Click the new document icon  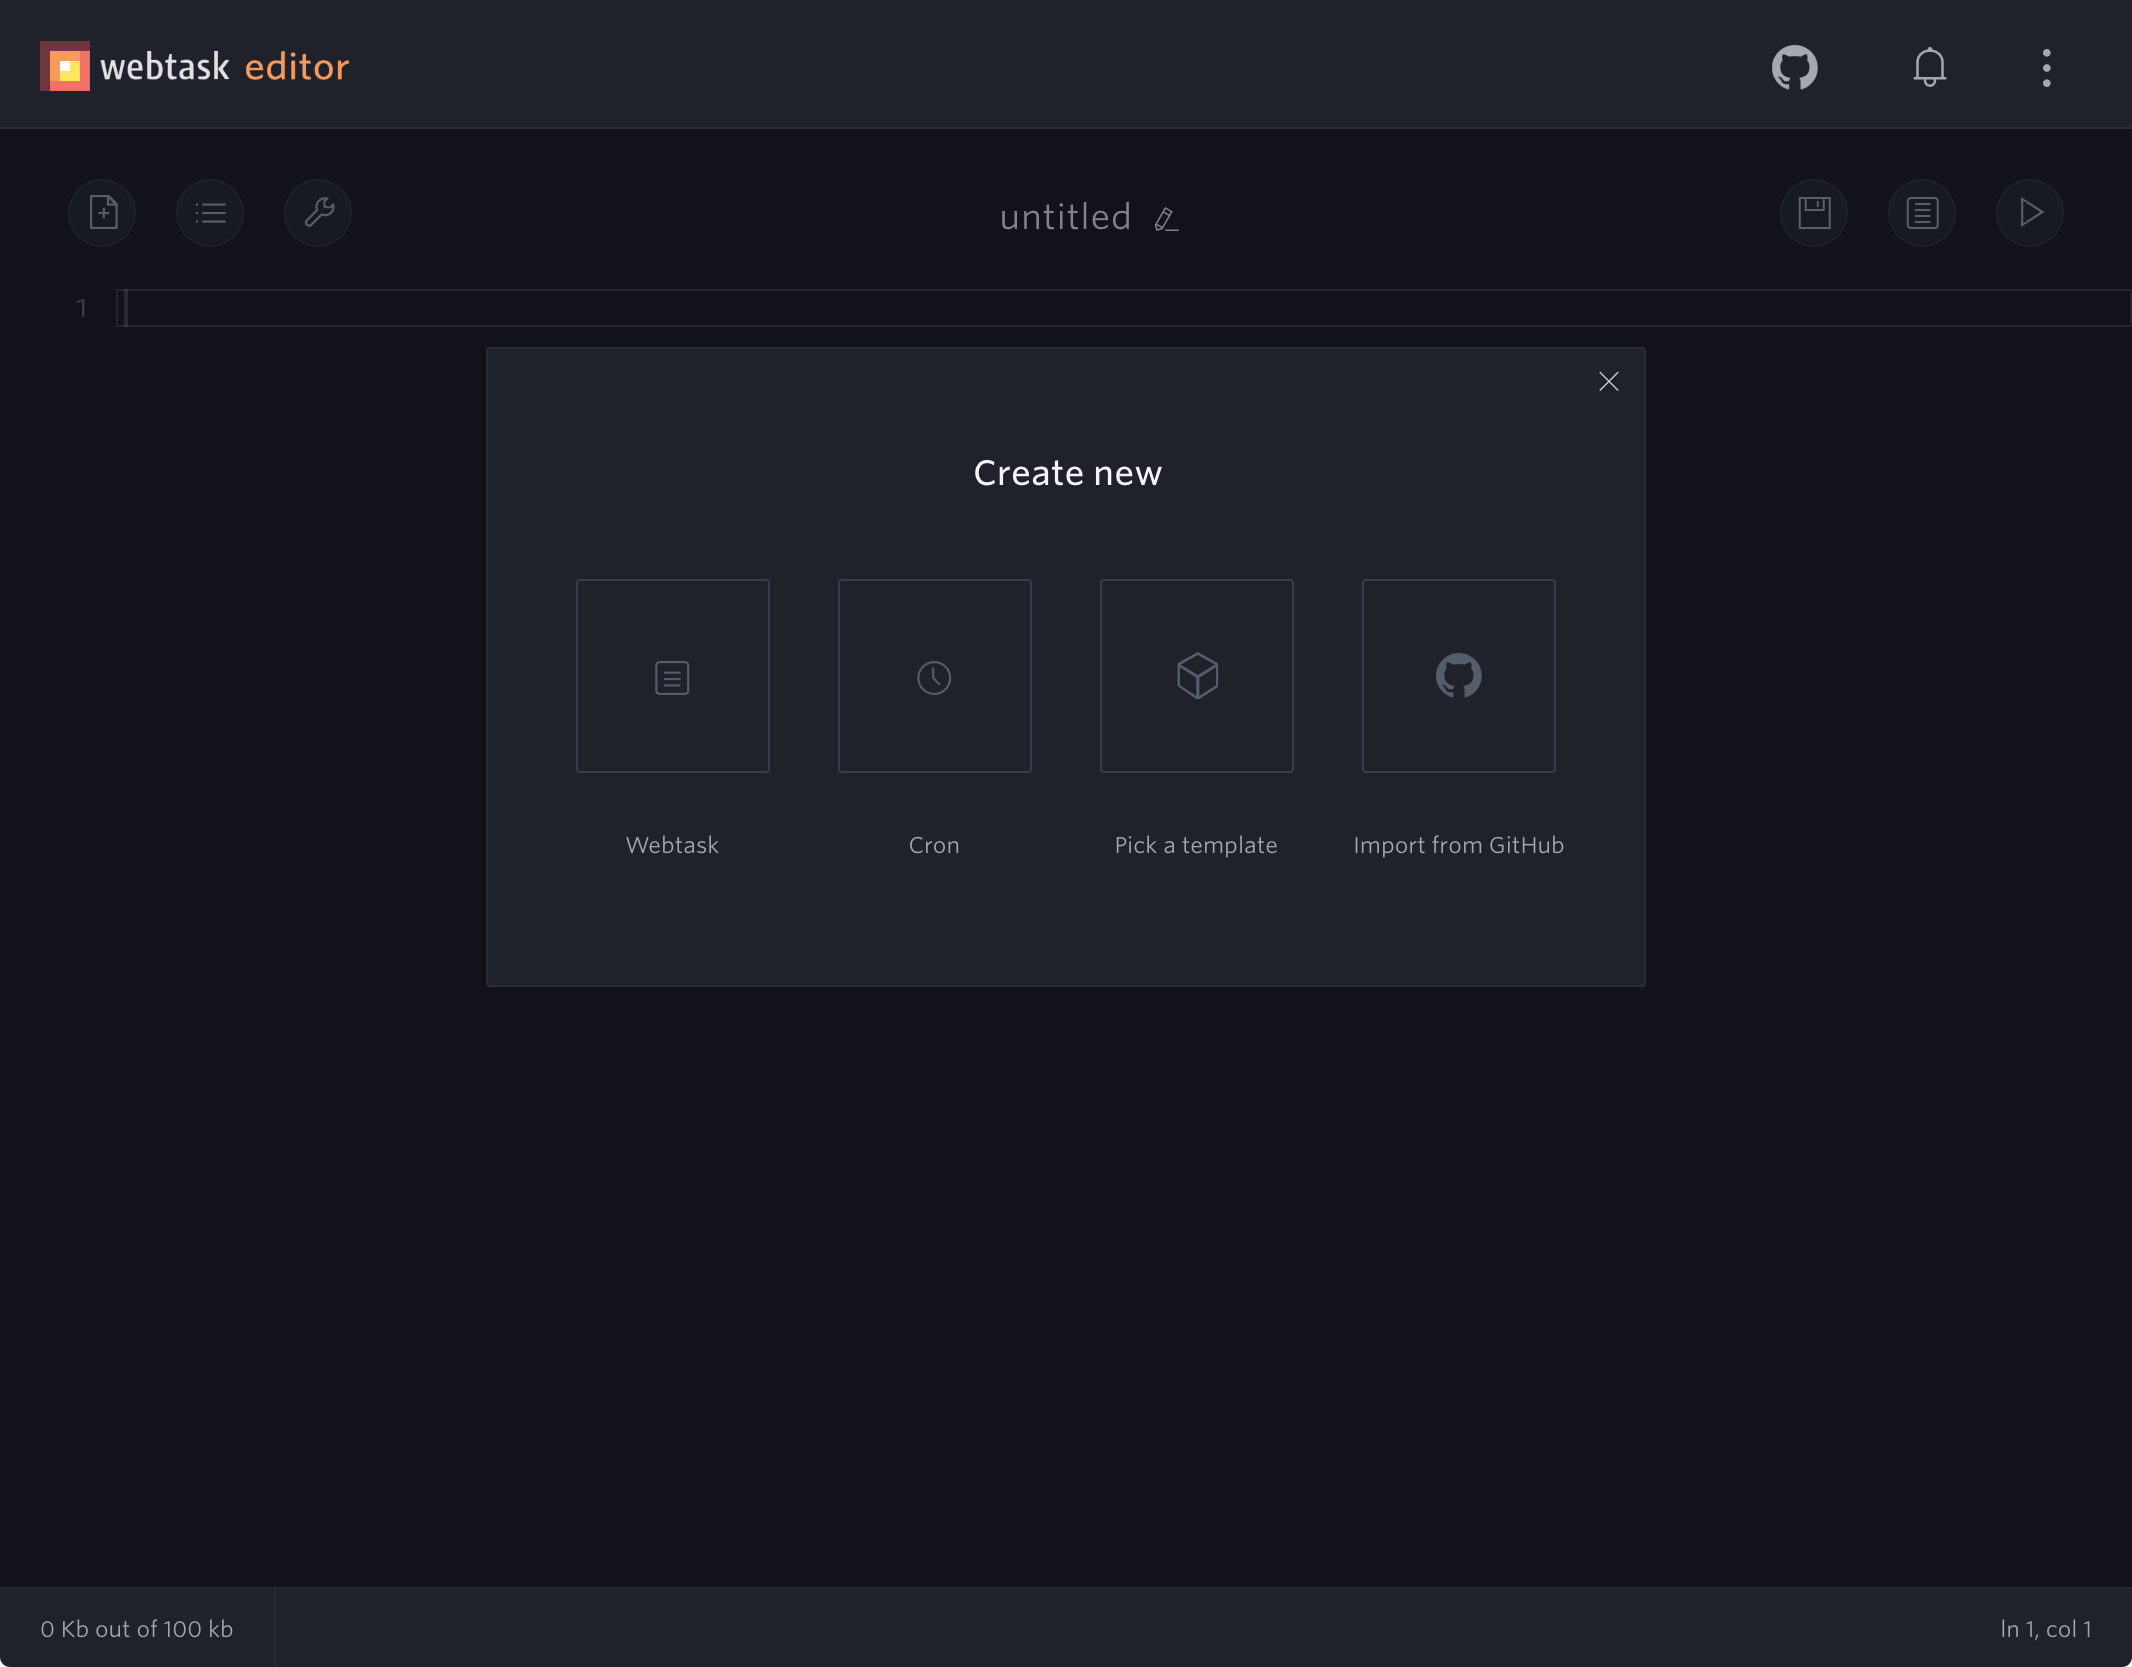104,213
